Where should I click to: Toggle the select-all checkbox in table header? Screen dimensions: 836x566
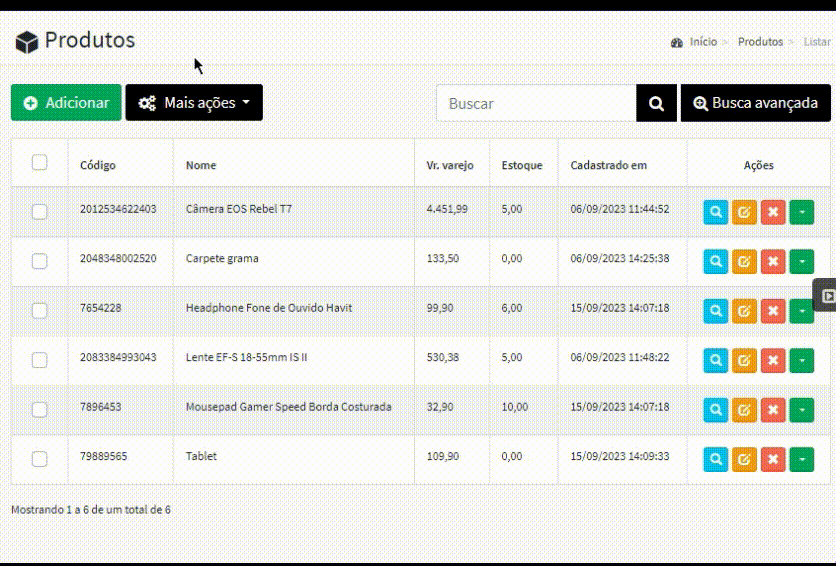(x=39, y=162)
